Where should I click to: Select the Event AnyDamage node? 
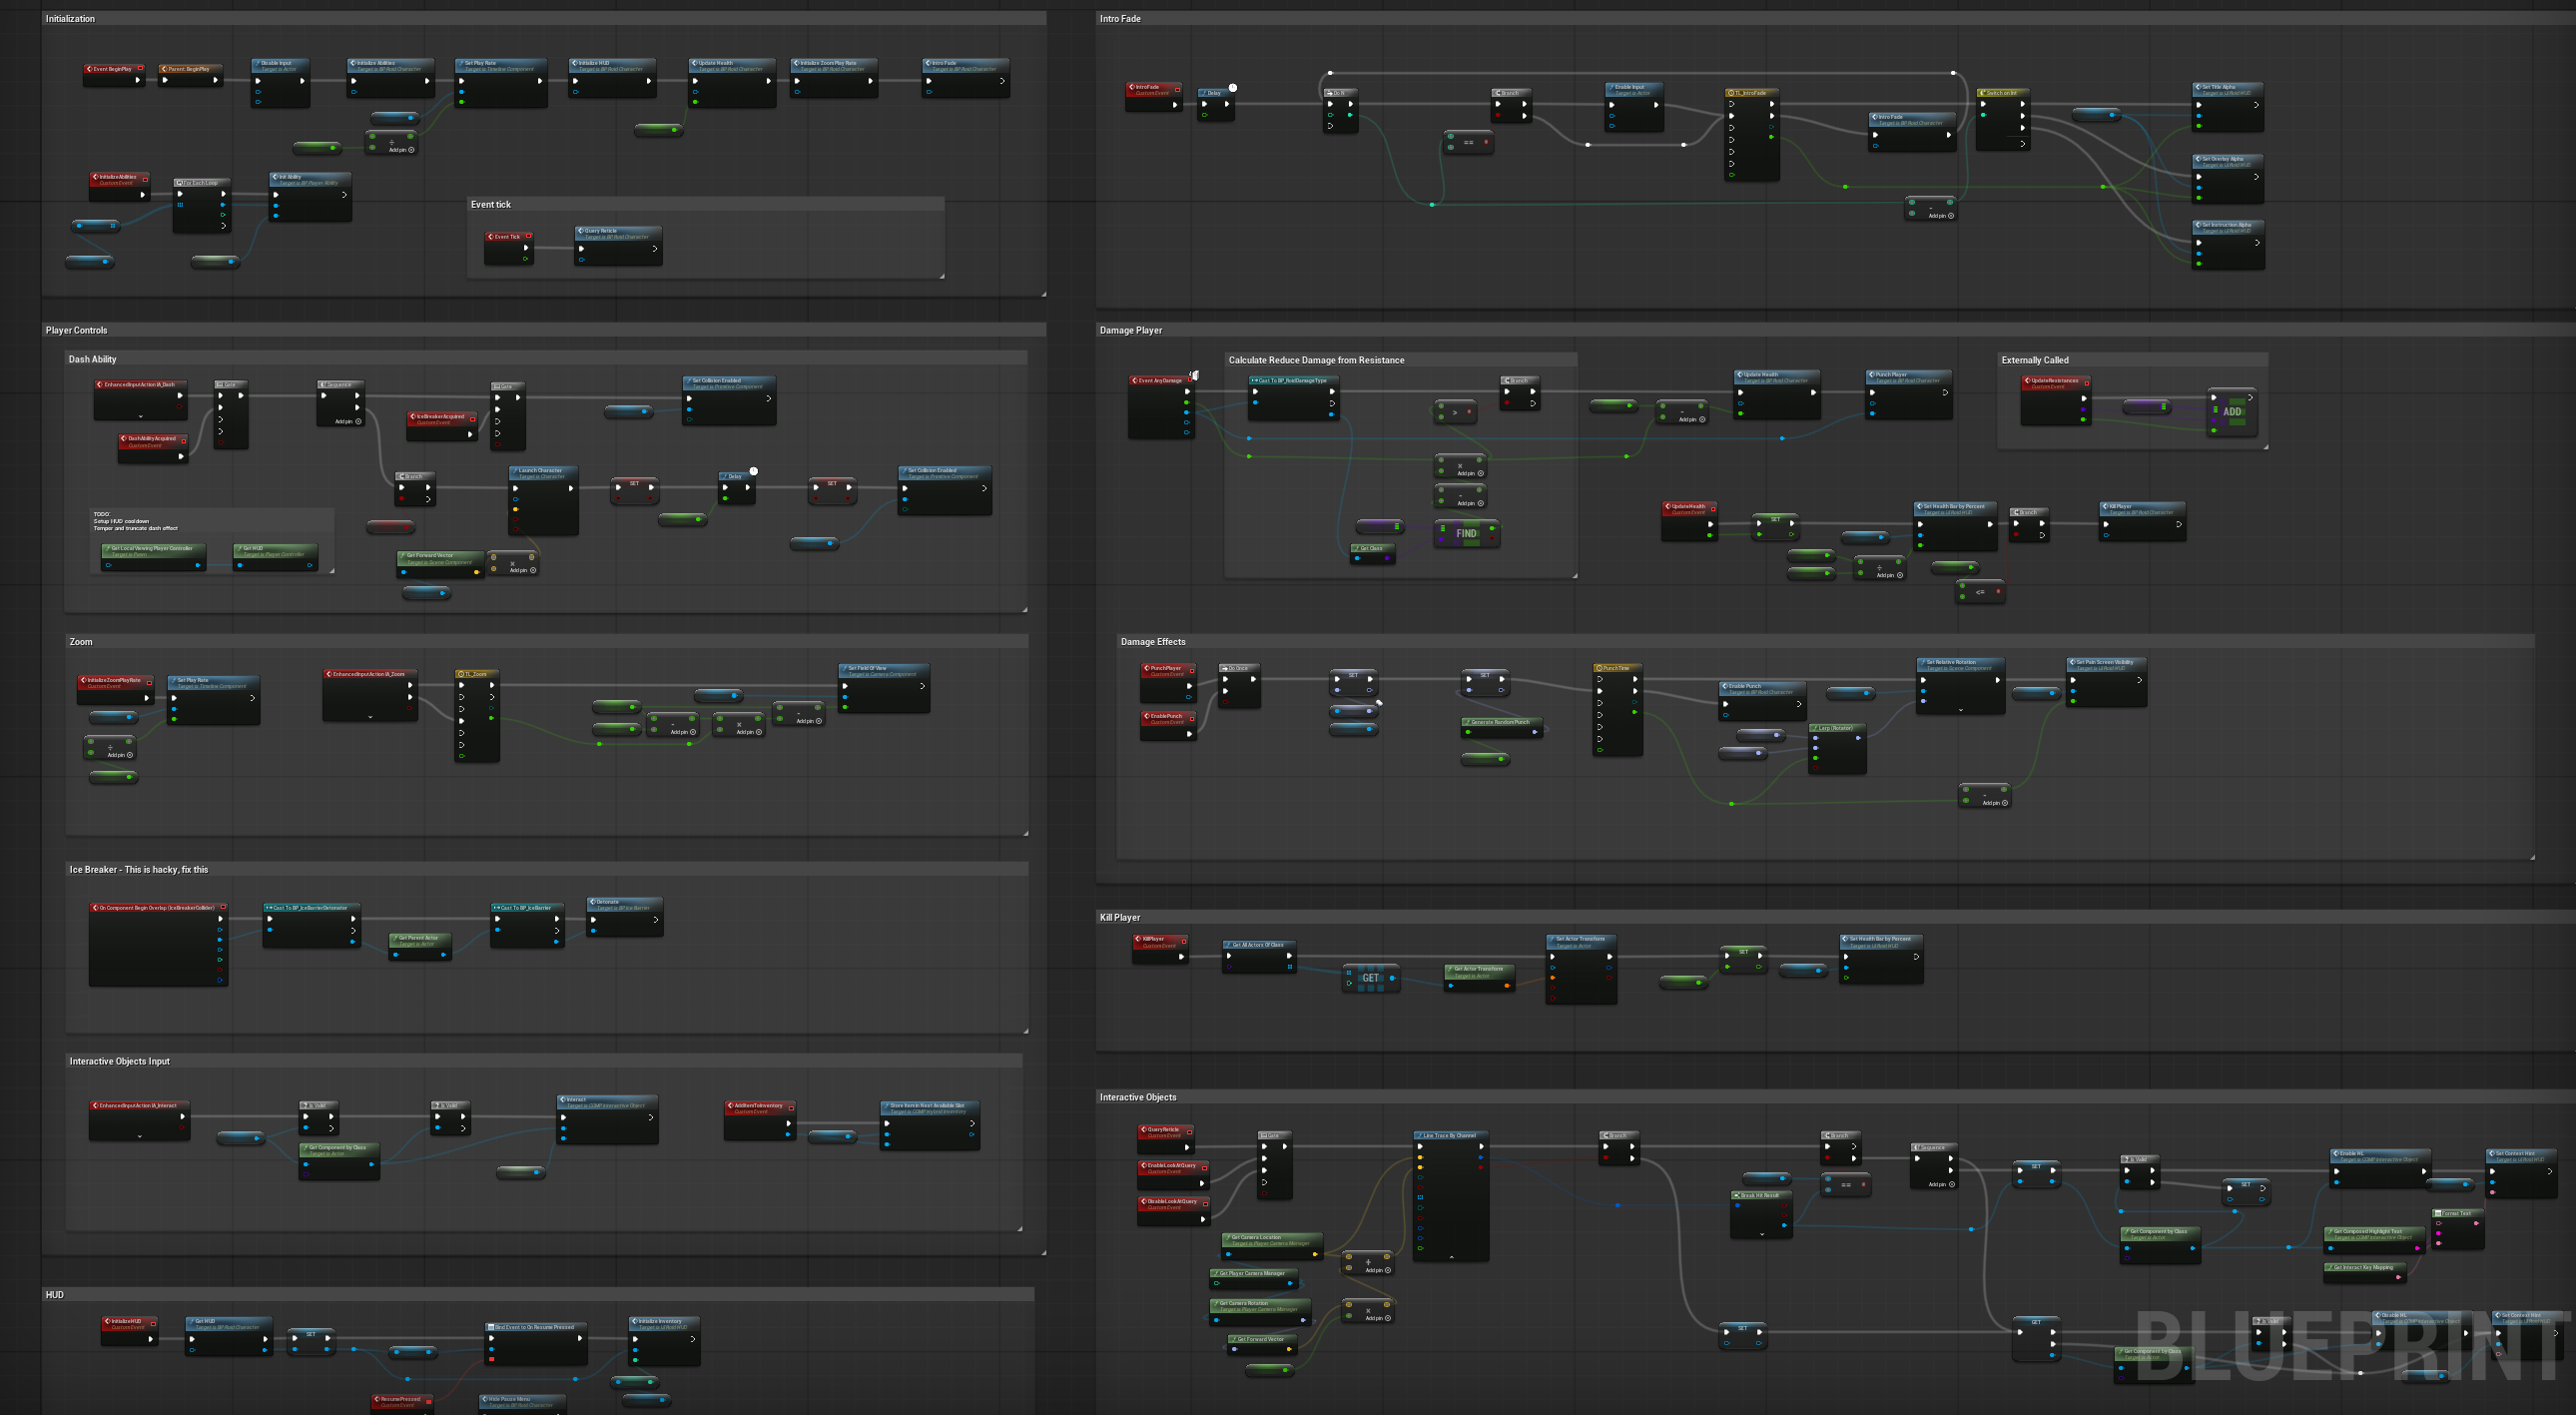pyautogui.click(x=1159, y=381)
